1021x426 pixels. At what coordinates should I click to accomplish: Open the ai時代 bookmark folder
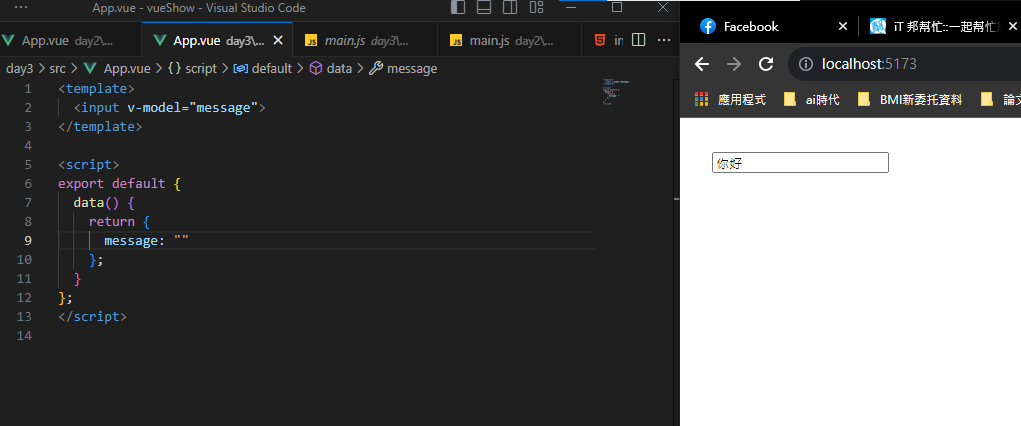(x=812, y=100)
